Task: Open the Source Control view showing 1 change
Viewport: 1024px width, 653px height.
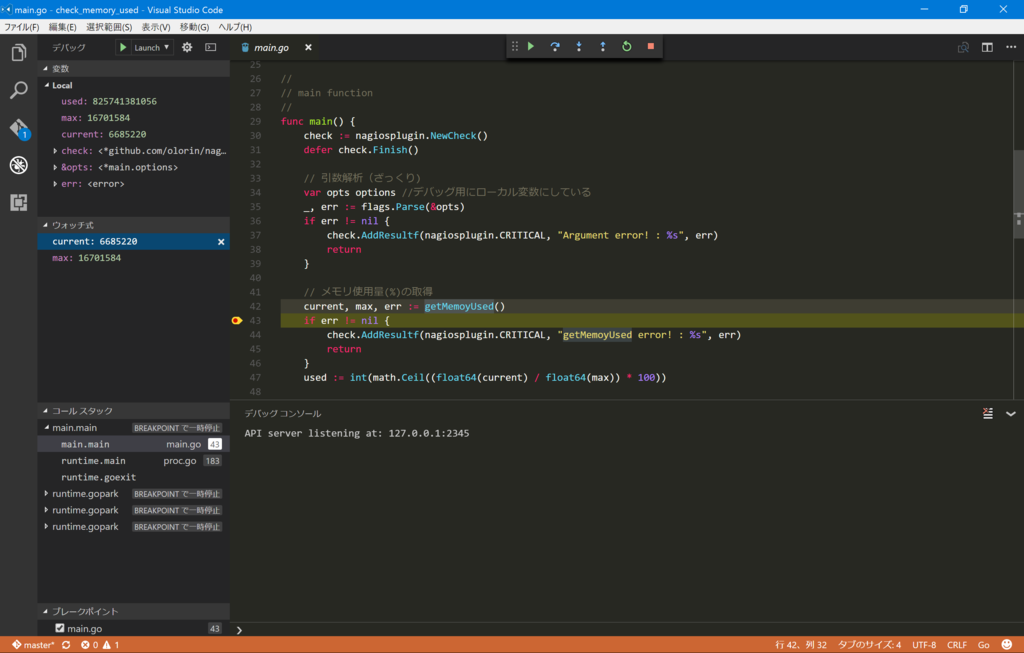Action: tap(18, 127)
